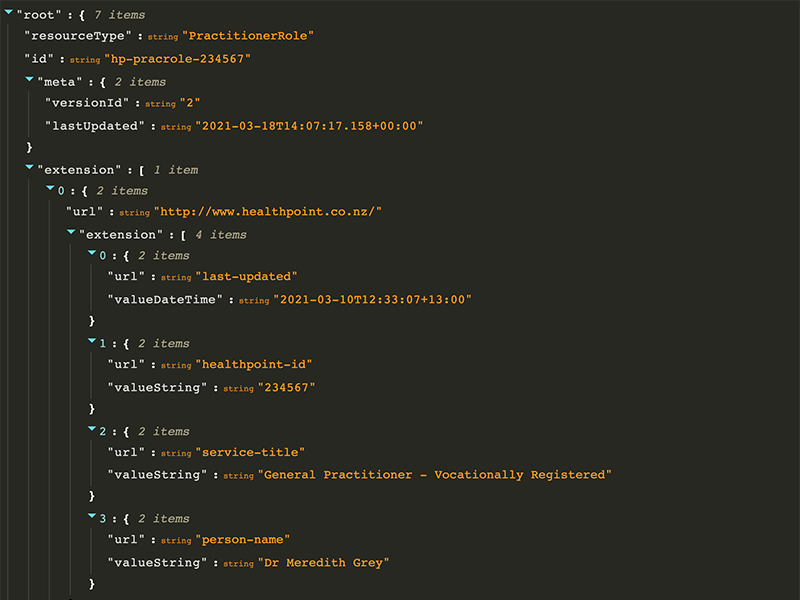The height and width of the screenshot is (600, 800).
Task: Click the healthpoint.co.nz URL value
Action: (268, 212)
